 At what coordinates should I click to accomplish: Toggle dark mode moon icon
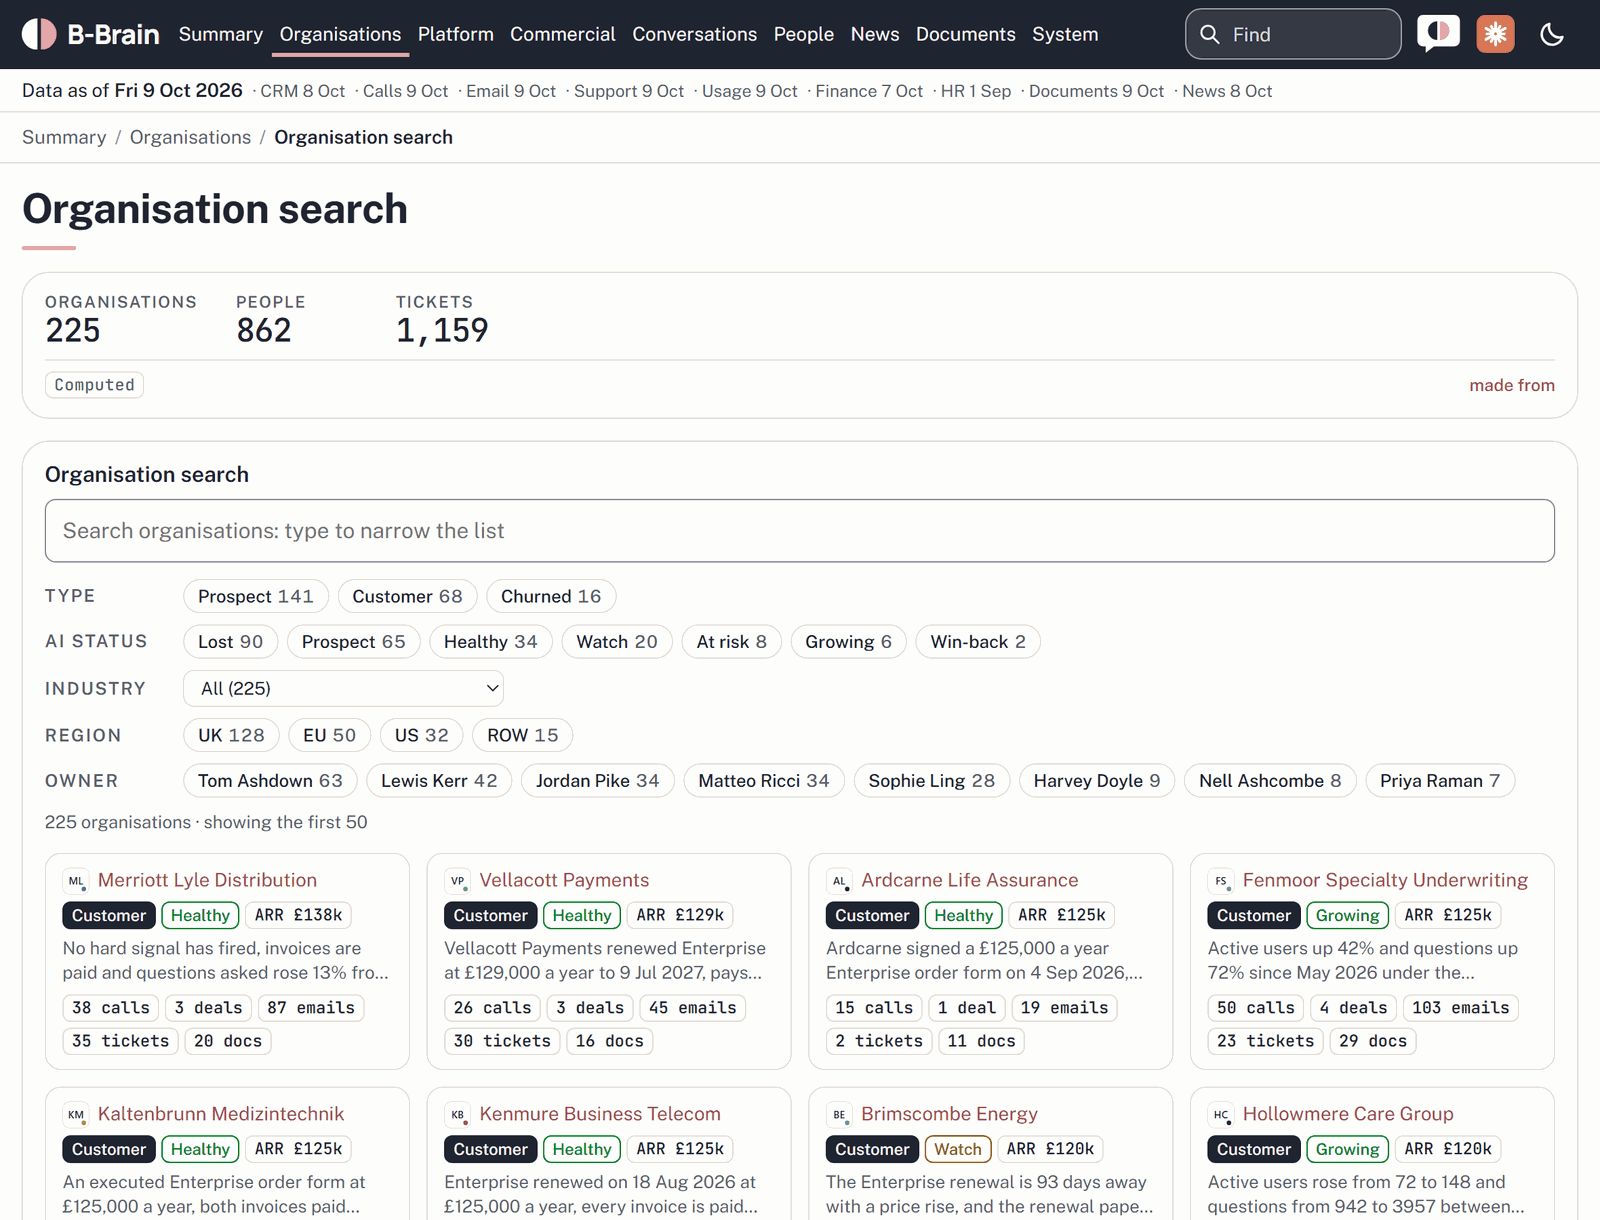tap(1552, 35)
